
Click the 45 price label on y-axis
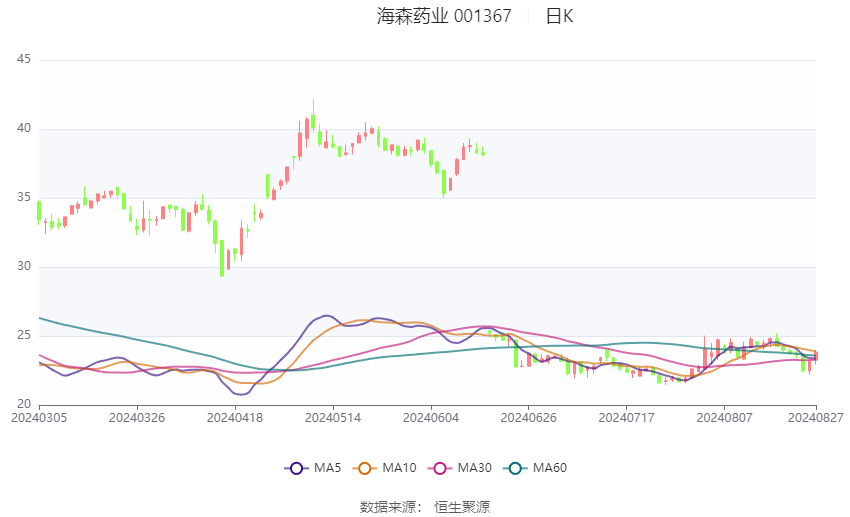[x=24, y=60]
